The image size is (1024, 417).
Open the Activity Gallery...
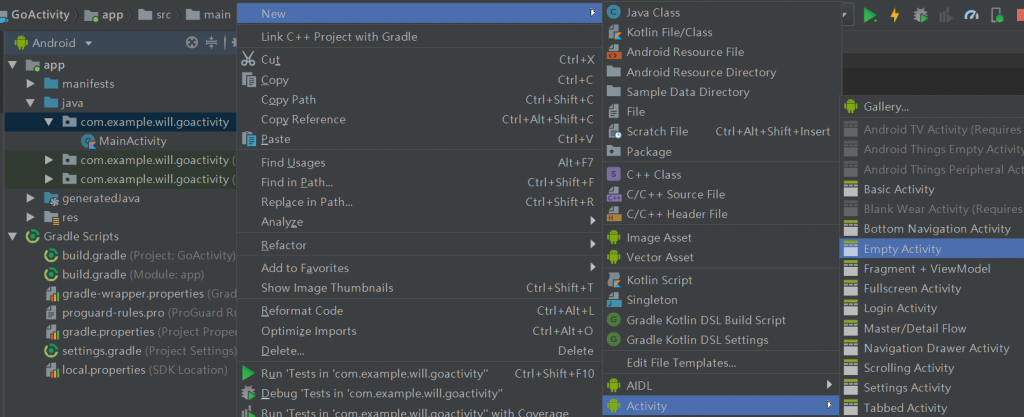point(932,106)
